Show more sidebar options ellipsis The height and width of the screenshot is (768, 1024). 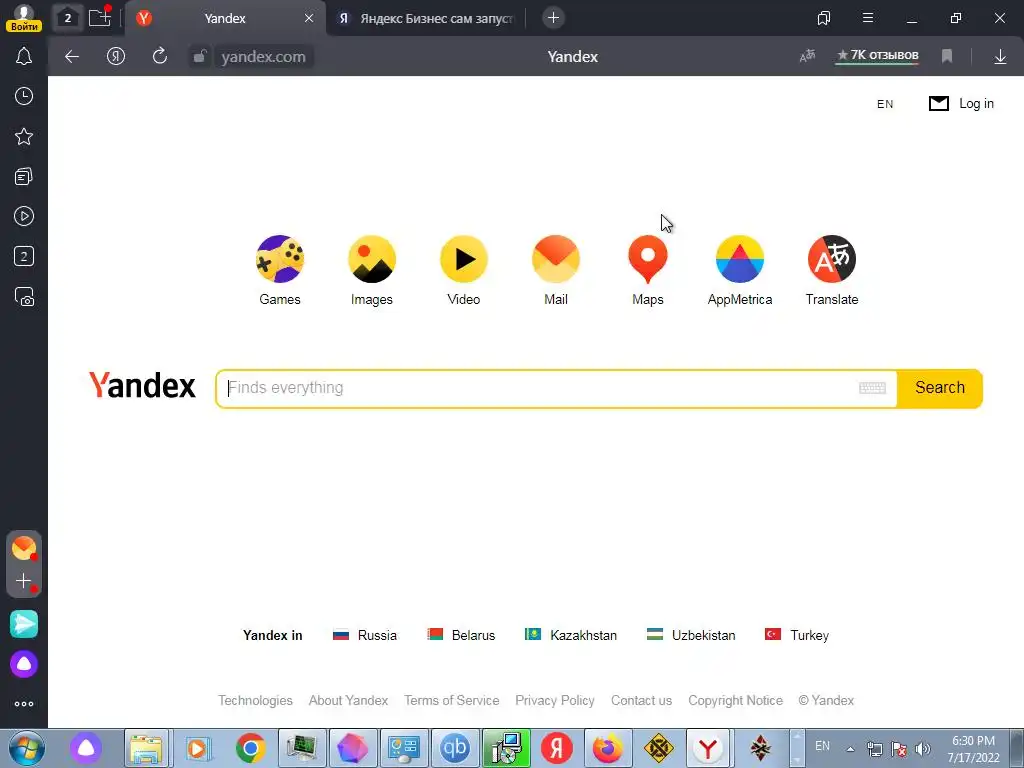(x=24, y=704)
